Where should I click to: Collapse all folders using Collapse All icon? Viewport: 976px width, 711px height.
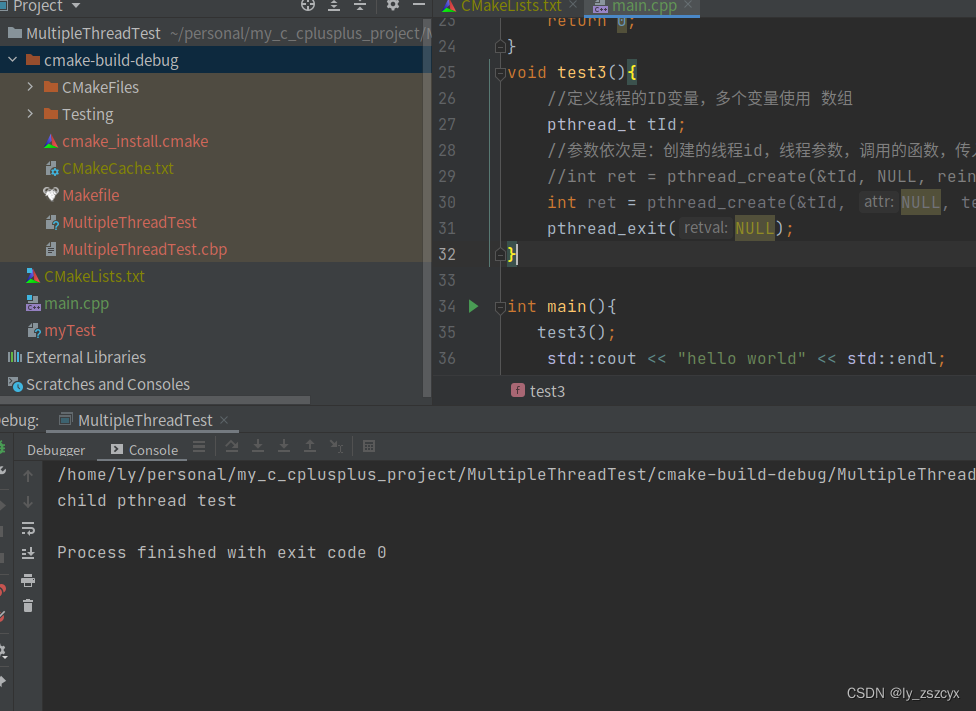point(360,6)
